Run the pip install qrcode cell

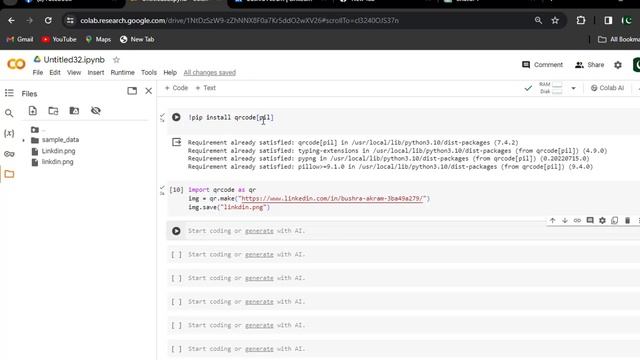pyautogui.click(x=176, y=117)
